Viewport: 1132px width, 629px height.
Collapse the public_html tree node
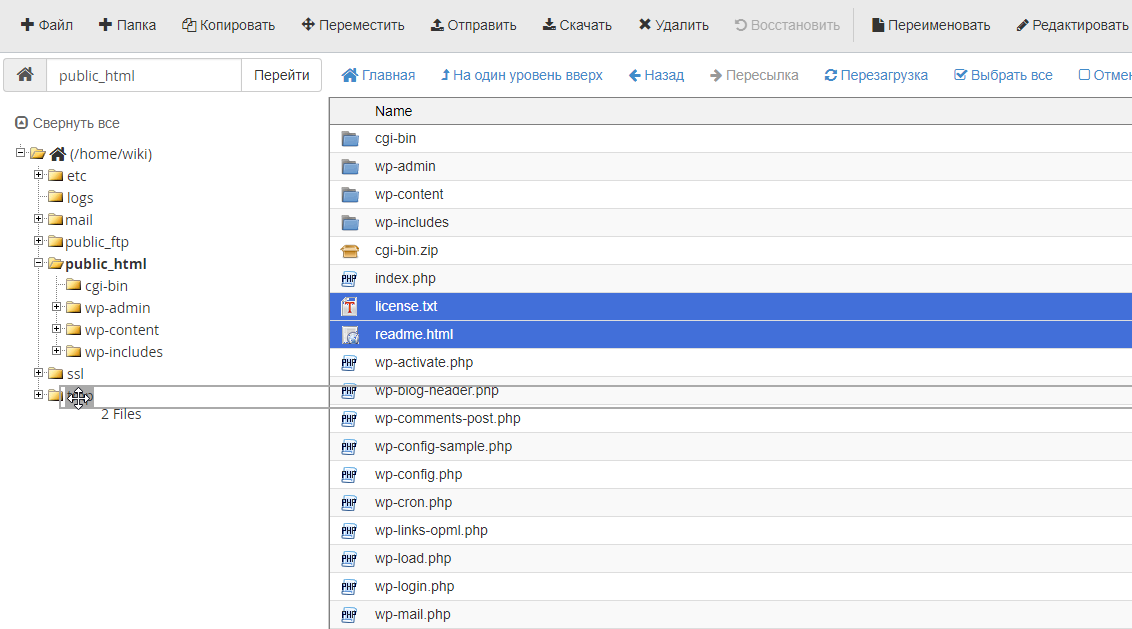(39, 263)
